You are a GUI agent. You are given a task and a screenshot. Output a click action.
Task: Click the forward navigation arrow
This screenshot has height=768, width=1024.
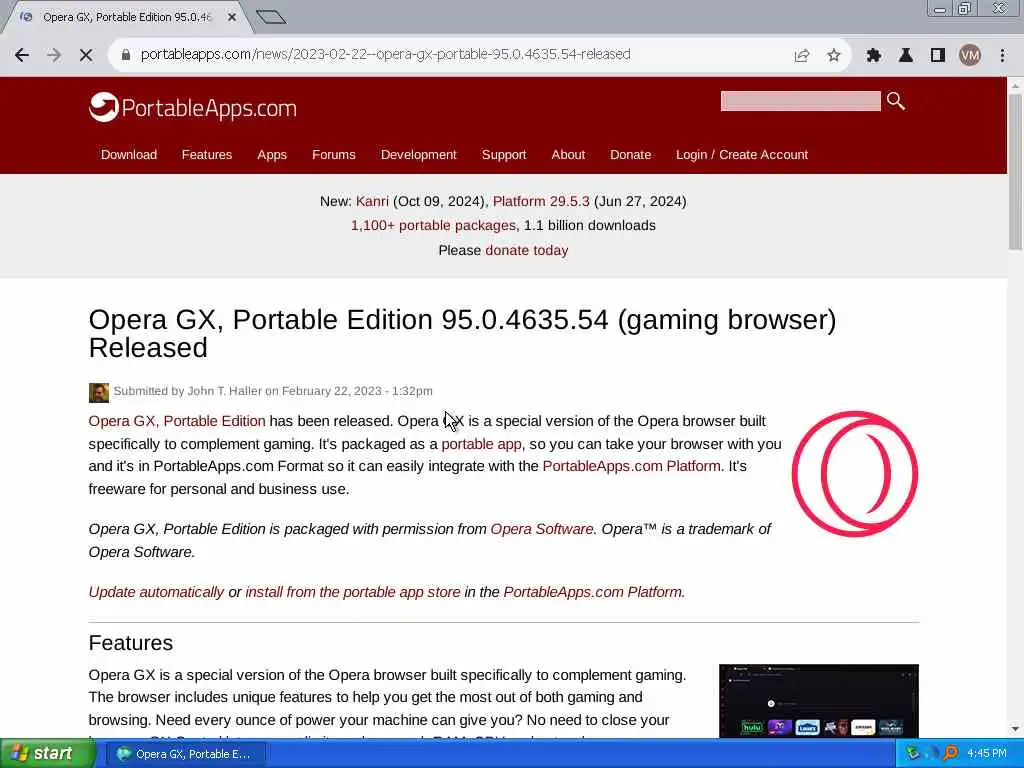tap(54, 55)
